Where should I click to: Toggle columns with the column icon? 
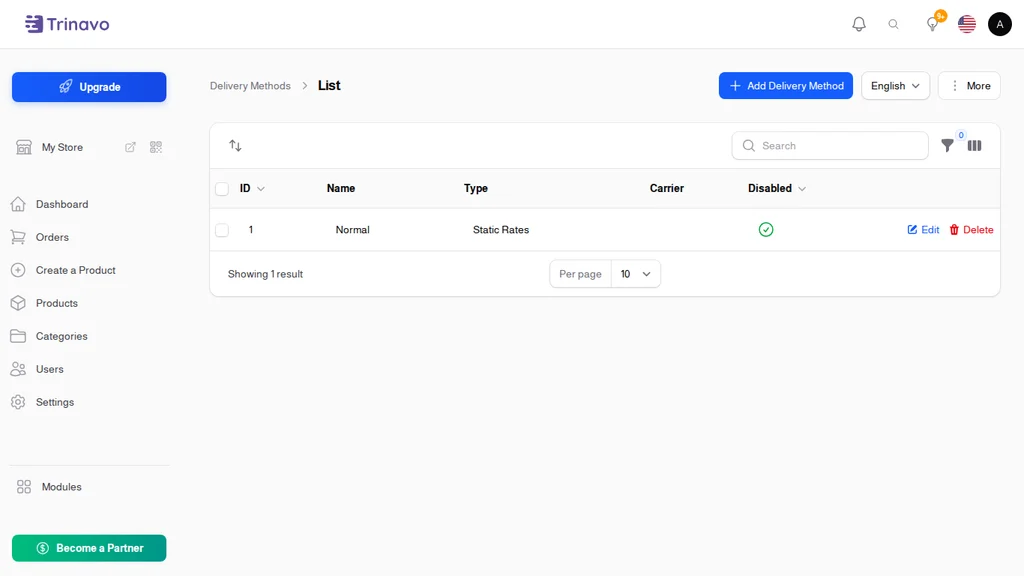pyautogui.click(x=974, y=146)
